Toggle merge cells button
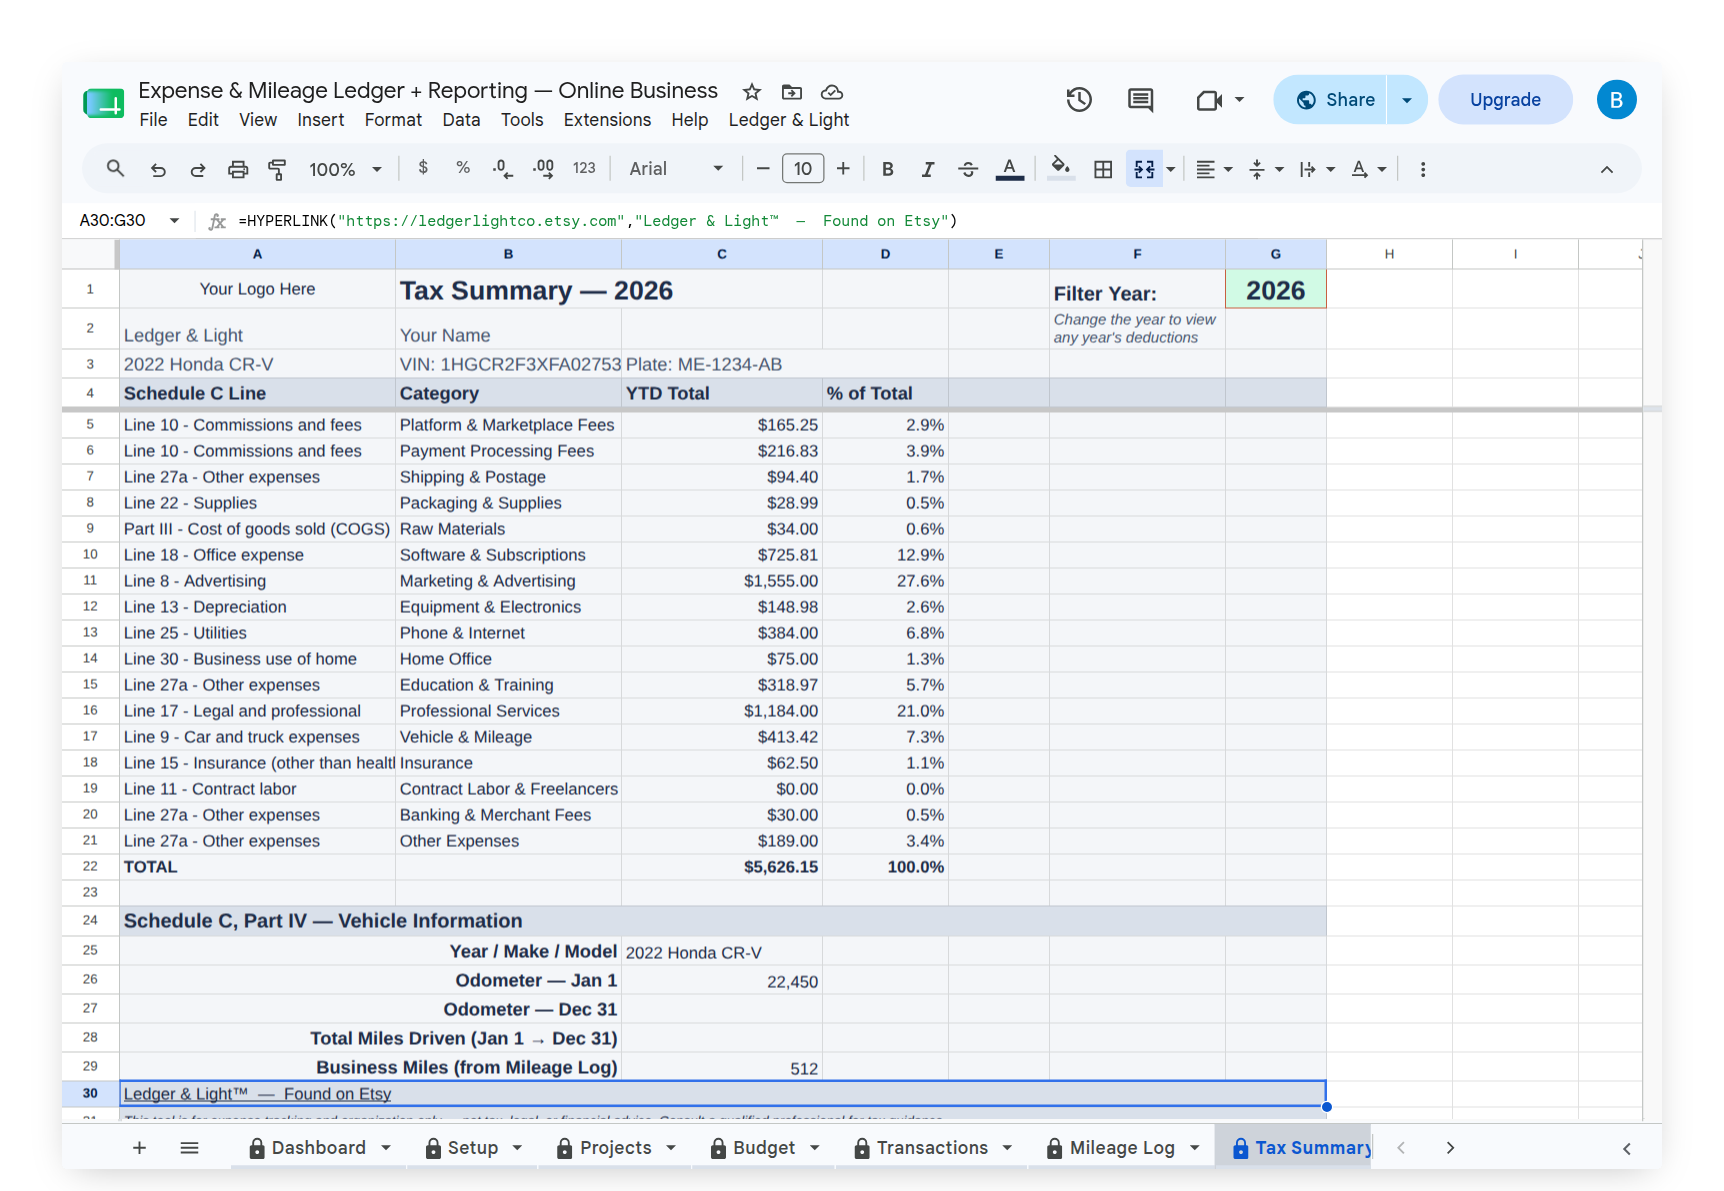 1144,169
